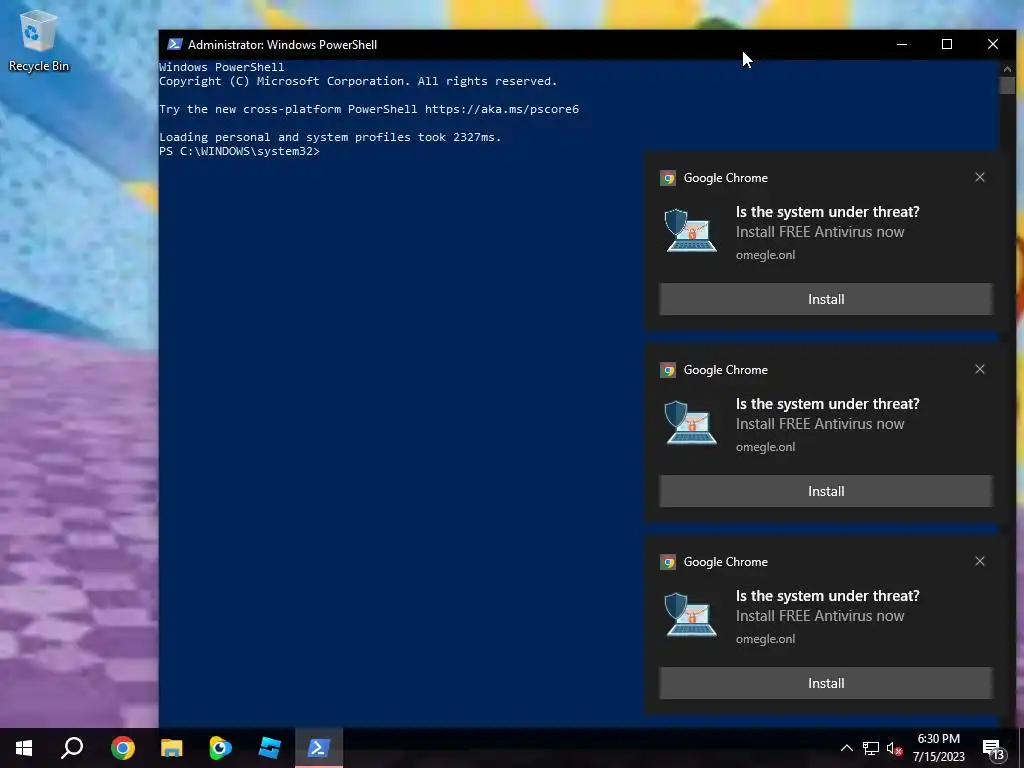1024x768 pixels.
Task: Minimize the PowerShell window
Action: click(902, 44)
